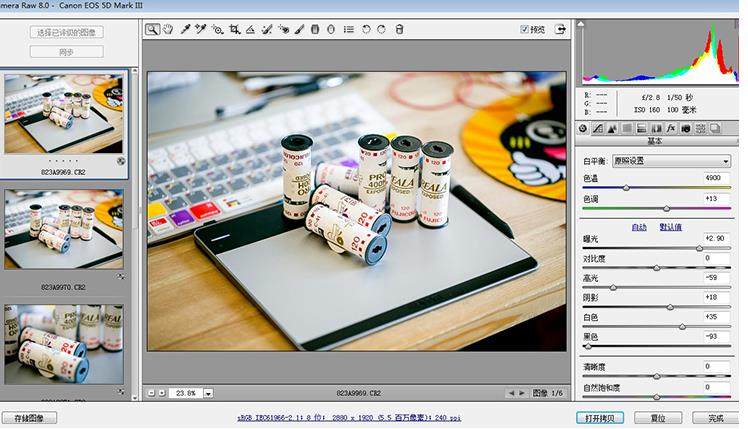Click the 色温 value field 4900
Screen dimensions: 748x429
[x=717, y=178]
